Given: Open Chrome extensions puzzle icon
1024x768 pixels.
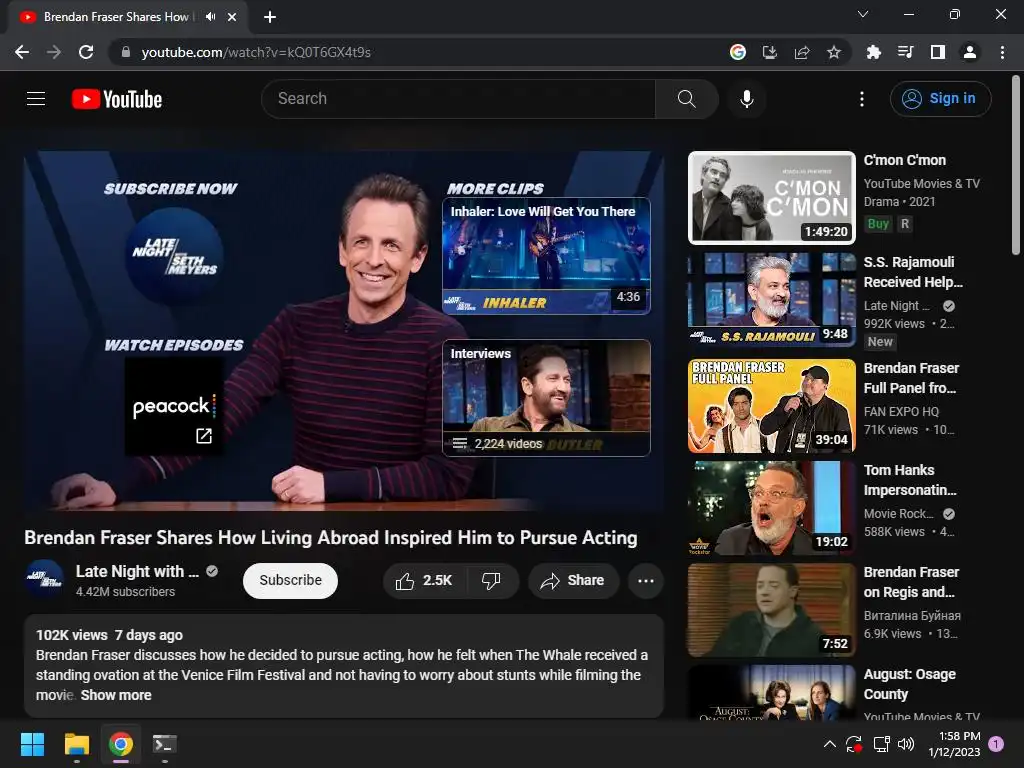Looking at the screenshot, I should [873, 52].
